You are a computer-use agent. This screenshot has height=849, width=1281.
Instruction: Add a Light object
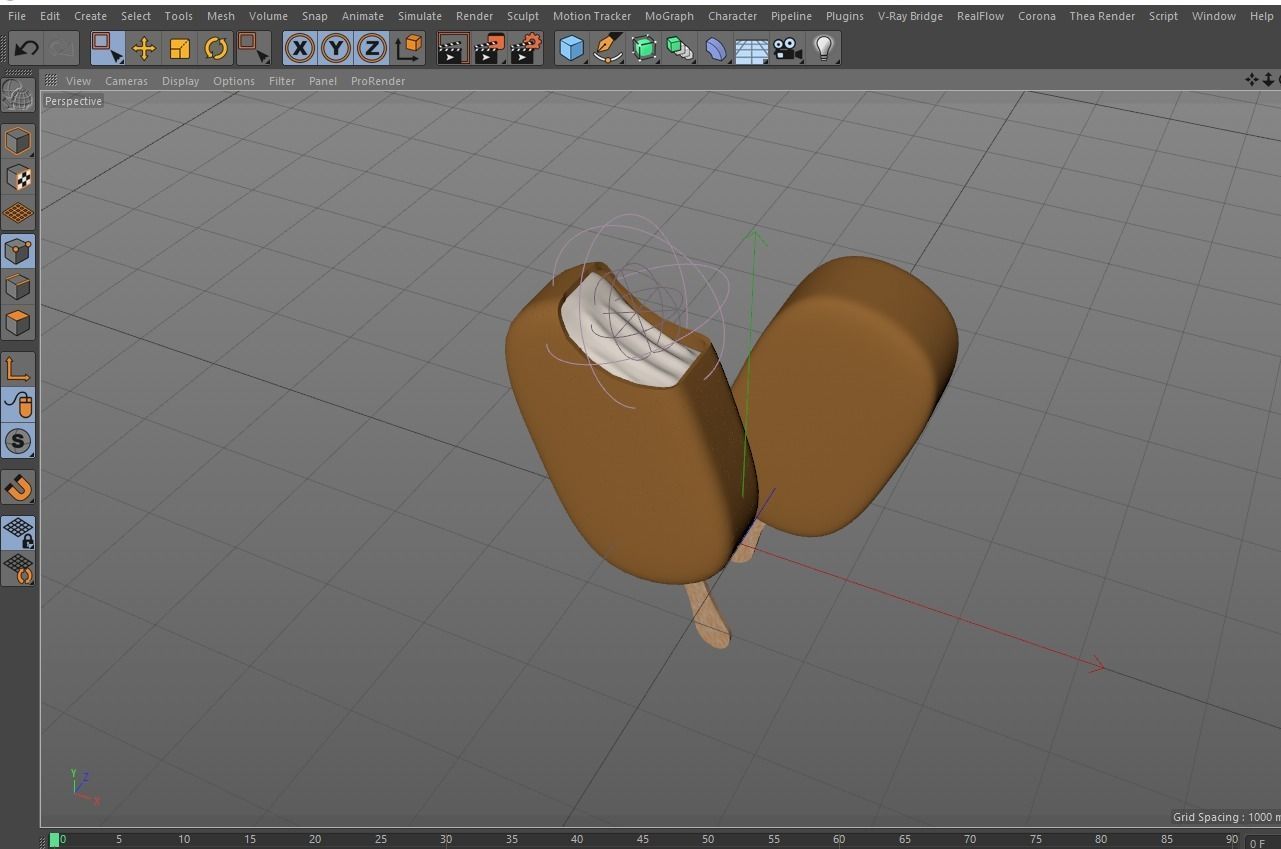tap(824, 48)
